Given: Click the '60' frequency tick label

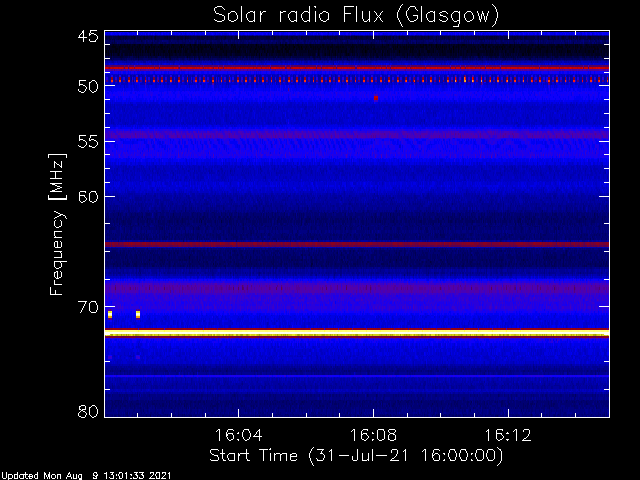Looking at the screenshot, I should (88, 197).
